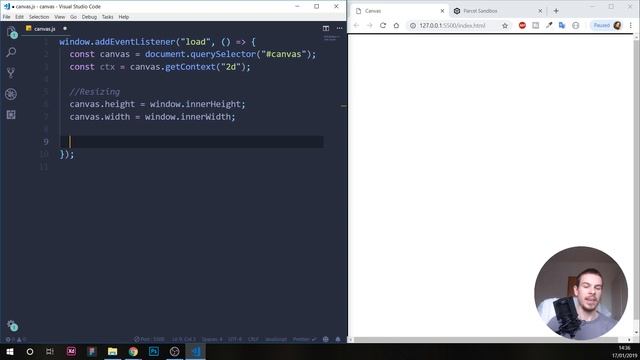This screenshot has height=360, width=640.
Task: Open the Source Control view
Action: click(x=11, y=73)
